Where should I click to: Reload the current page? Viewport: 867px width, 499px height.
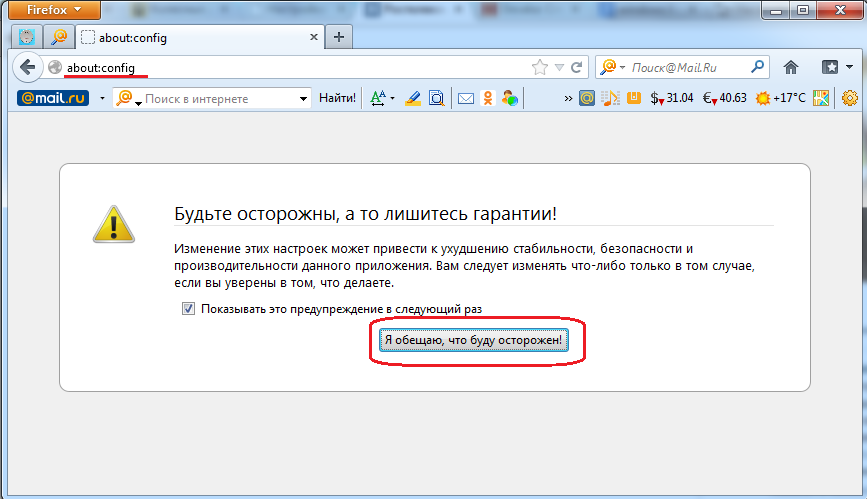pyautogui.click(x=576, y=67)
